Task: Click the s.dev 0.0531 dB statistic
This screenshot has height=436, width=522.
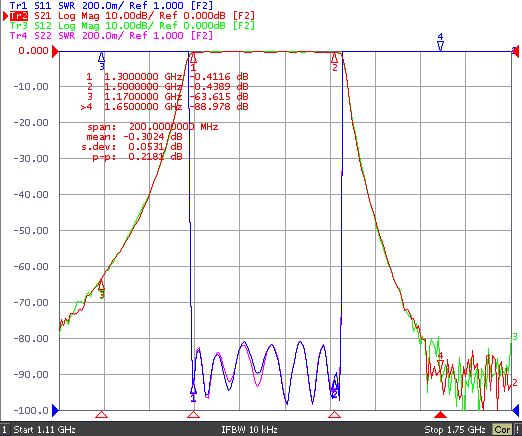Action: (x=132, y=147)
